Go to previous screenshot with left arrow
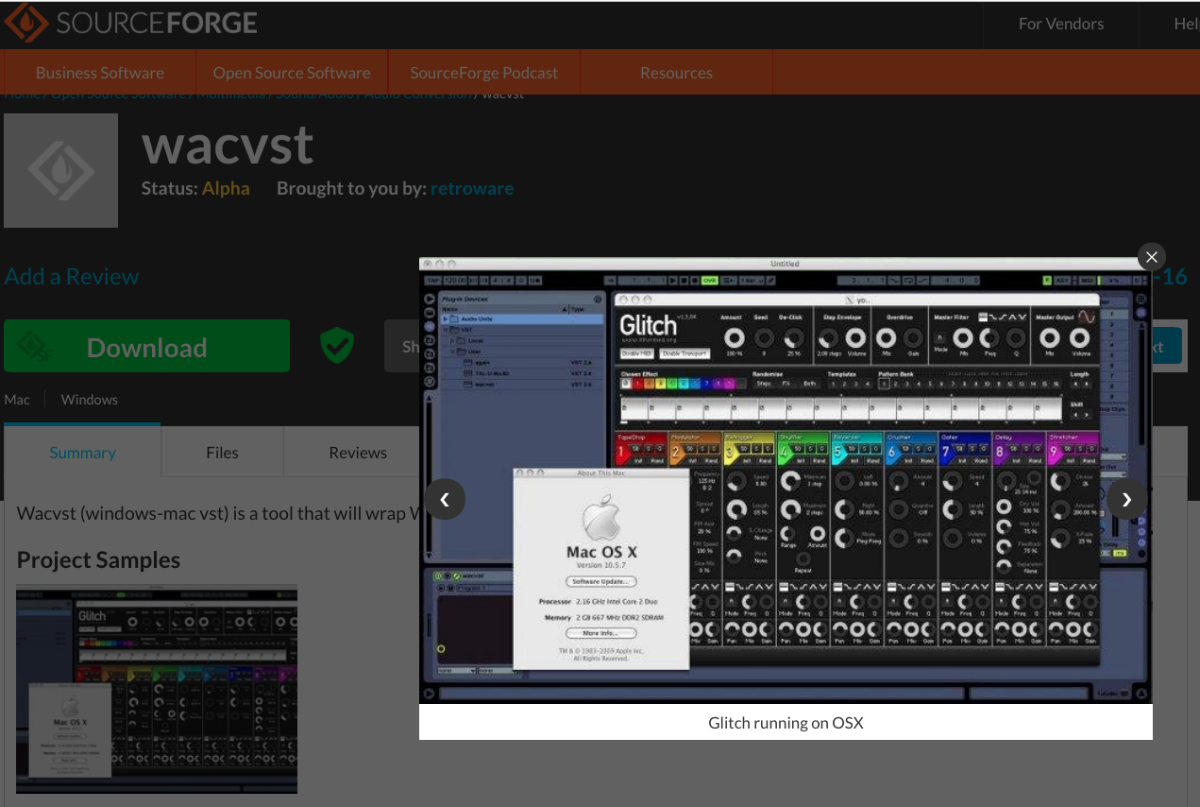 (x=445, y=499)
